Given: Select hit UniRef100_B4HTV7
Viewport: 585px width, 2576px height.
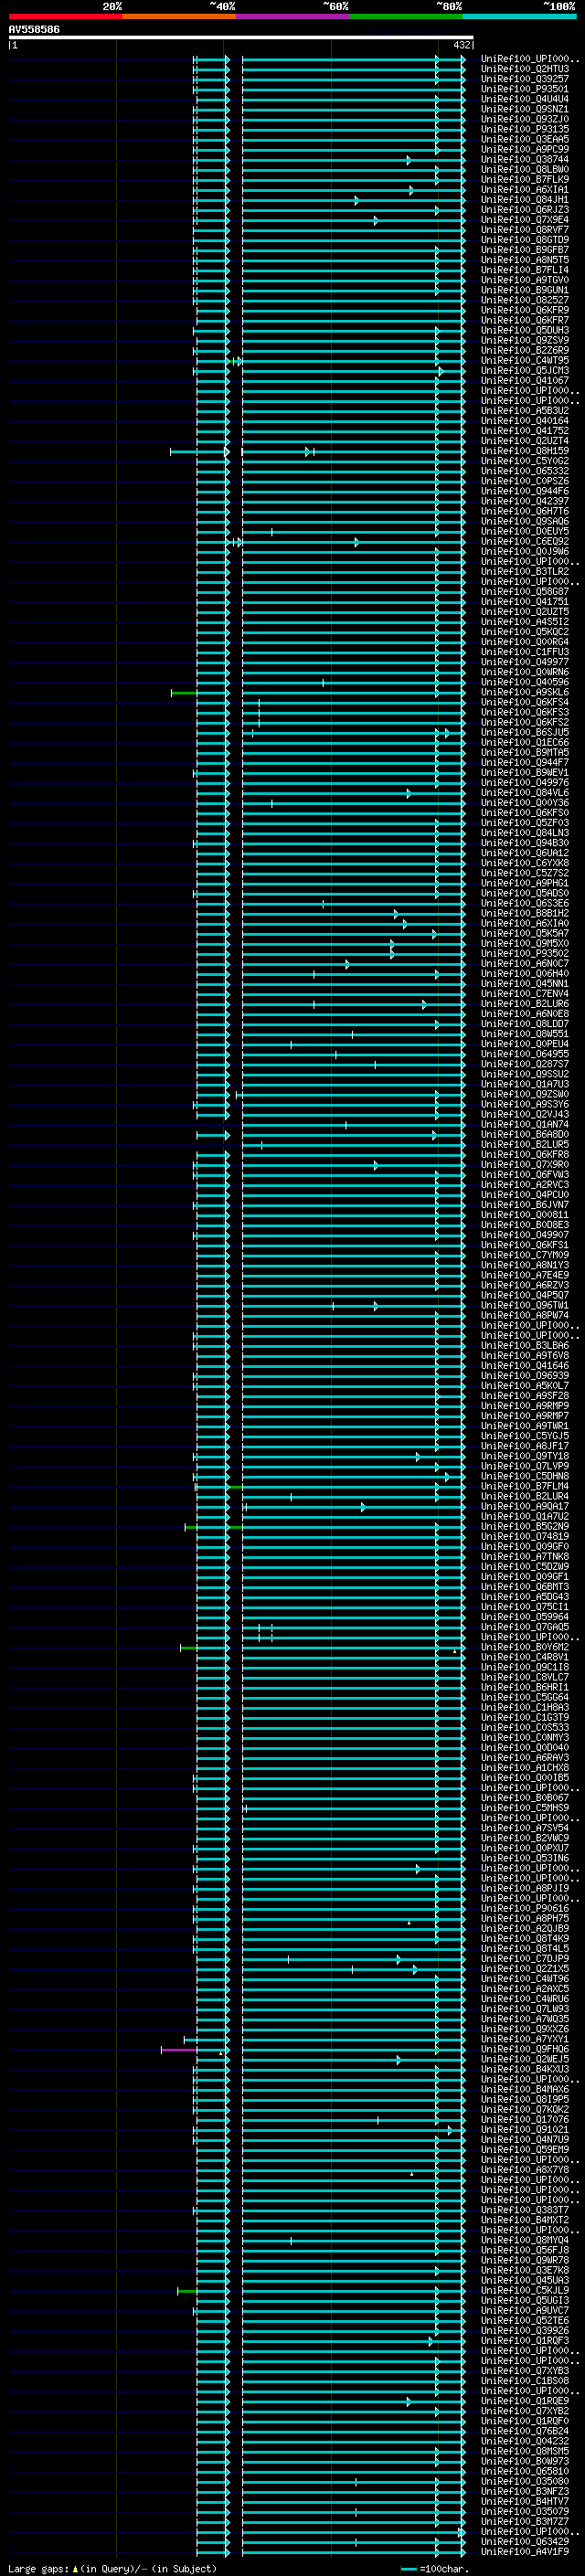Looking at the screenshot, I should 525,2501.
